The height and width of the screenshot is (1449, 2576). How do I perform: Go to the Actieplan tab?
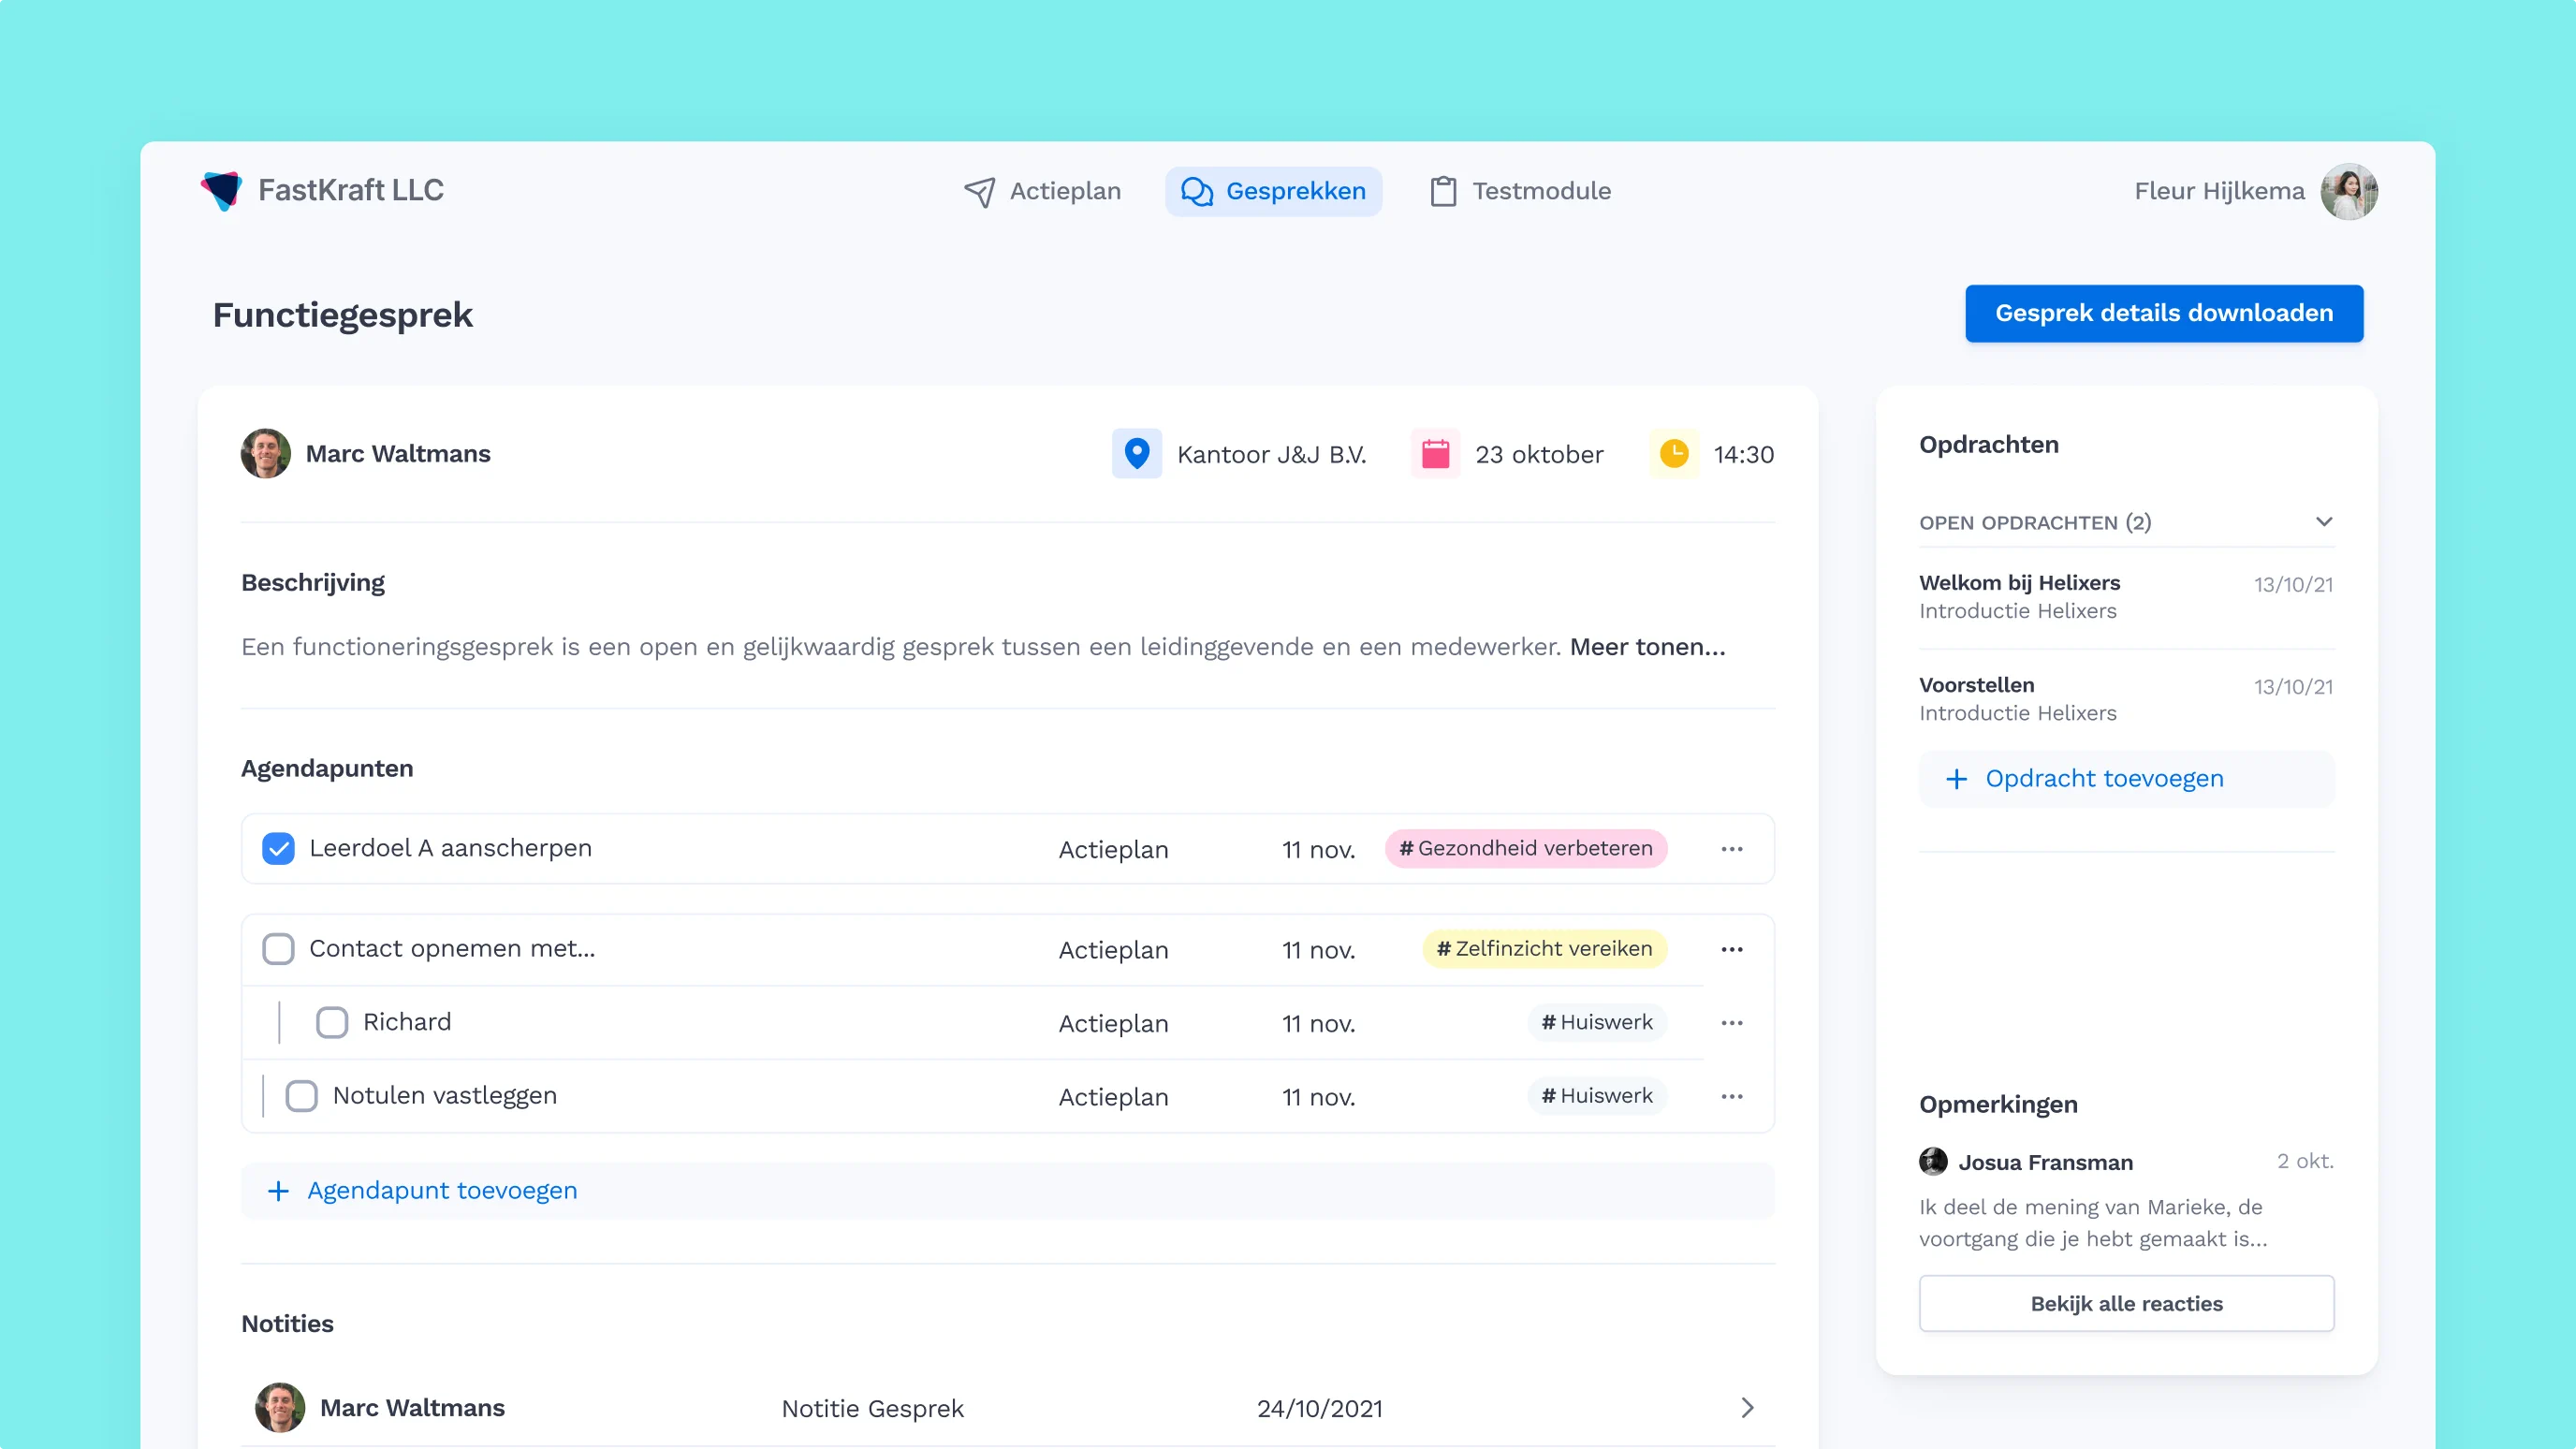1043,191
